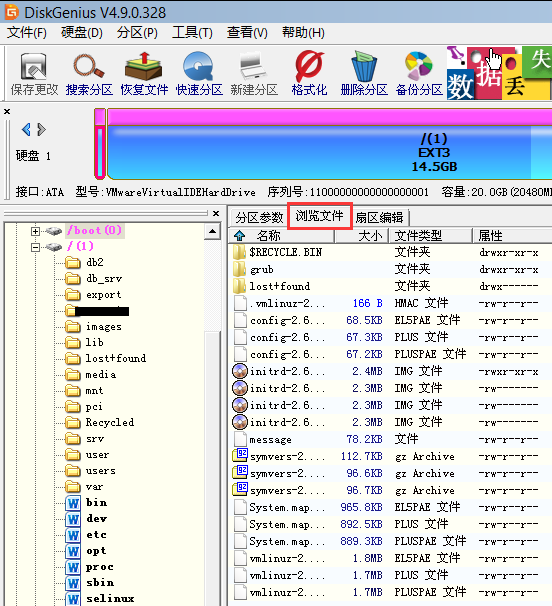Collapse the /(1) partition node
The image size is (552, 606).
35,247
